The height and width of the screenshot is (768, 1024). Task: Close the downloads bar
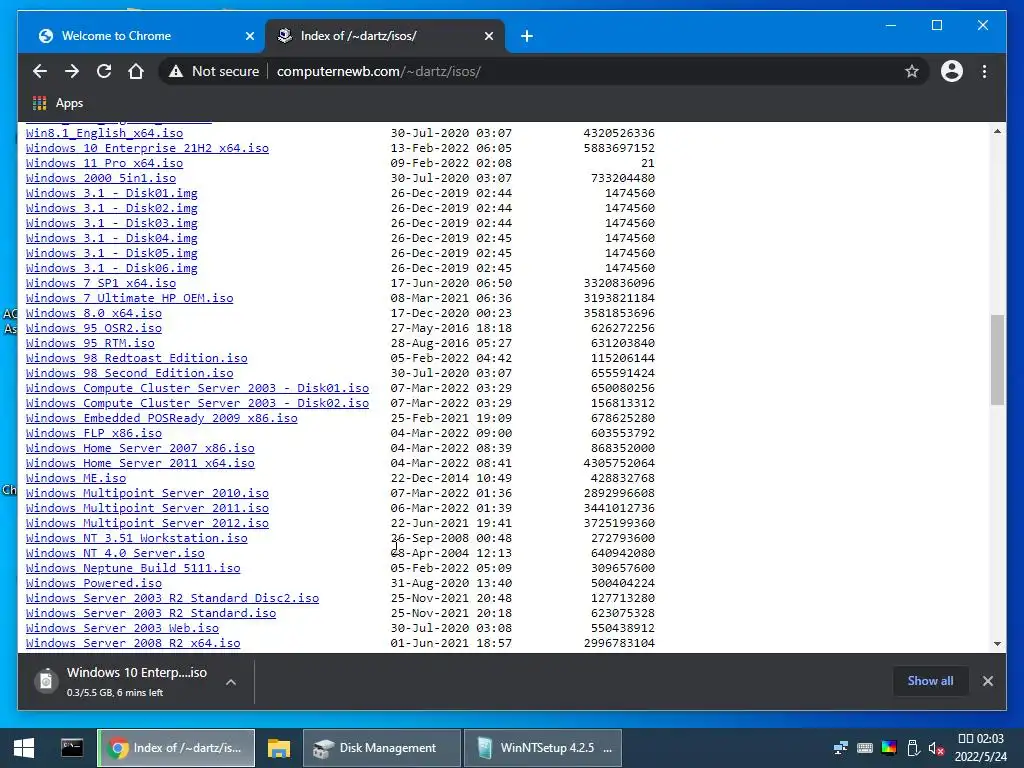(x=987, y=681)
